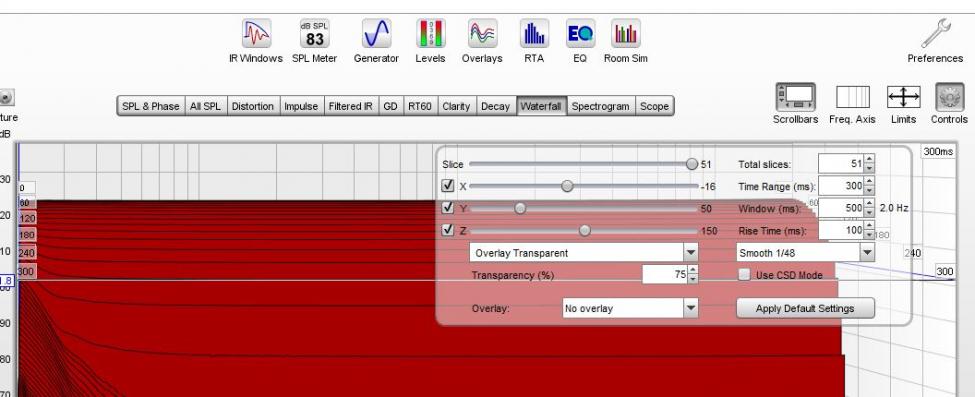Screen dimensions: 975x397
Task: Switch to the SPL & Phase tab
Action: pyautogui.click(x=150, y=106)
